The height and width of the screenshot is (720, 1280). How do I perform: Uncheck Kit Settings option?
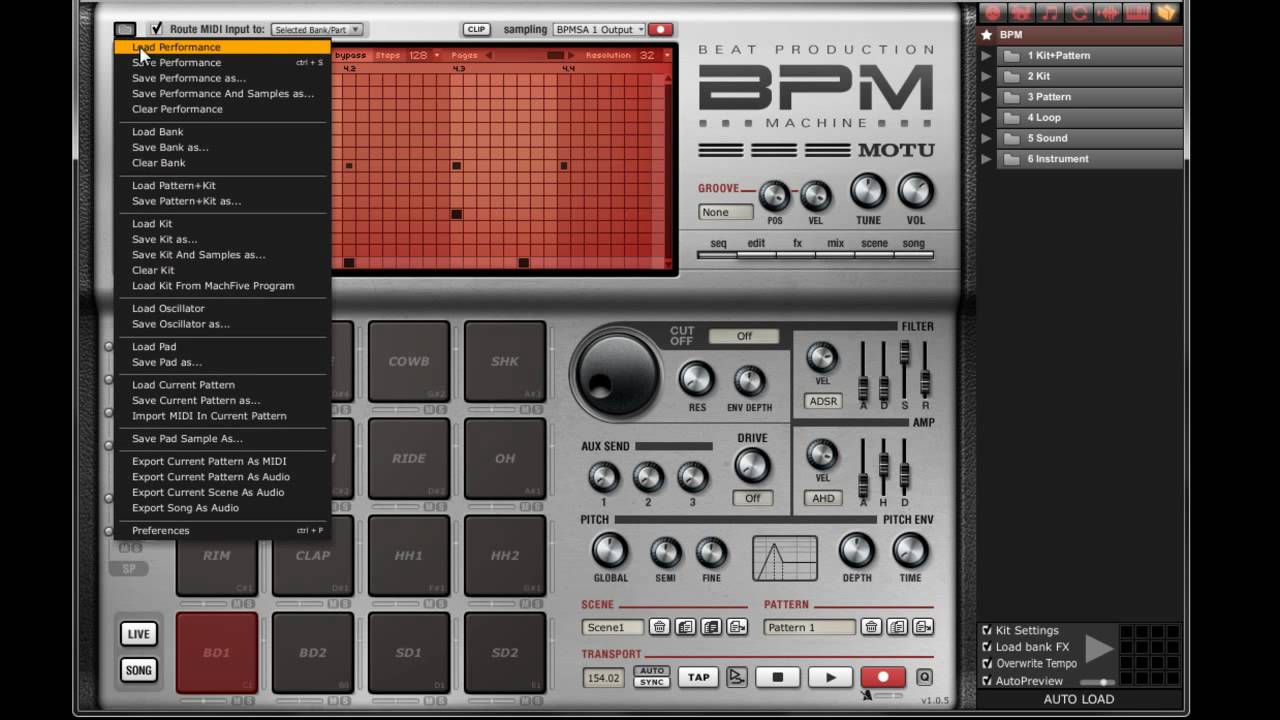[987, 630]
